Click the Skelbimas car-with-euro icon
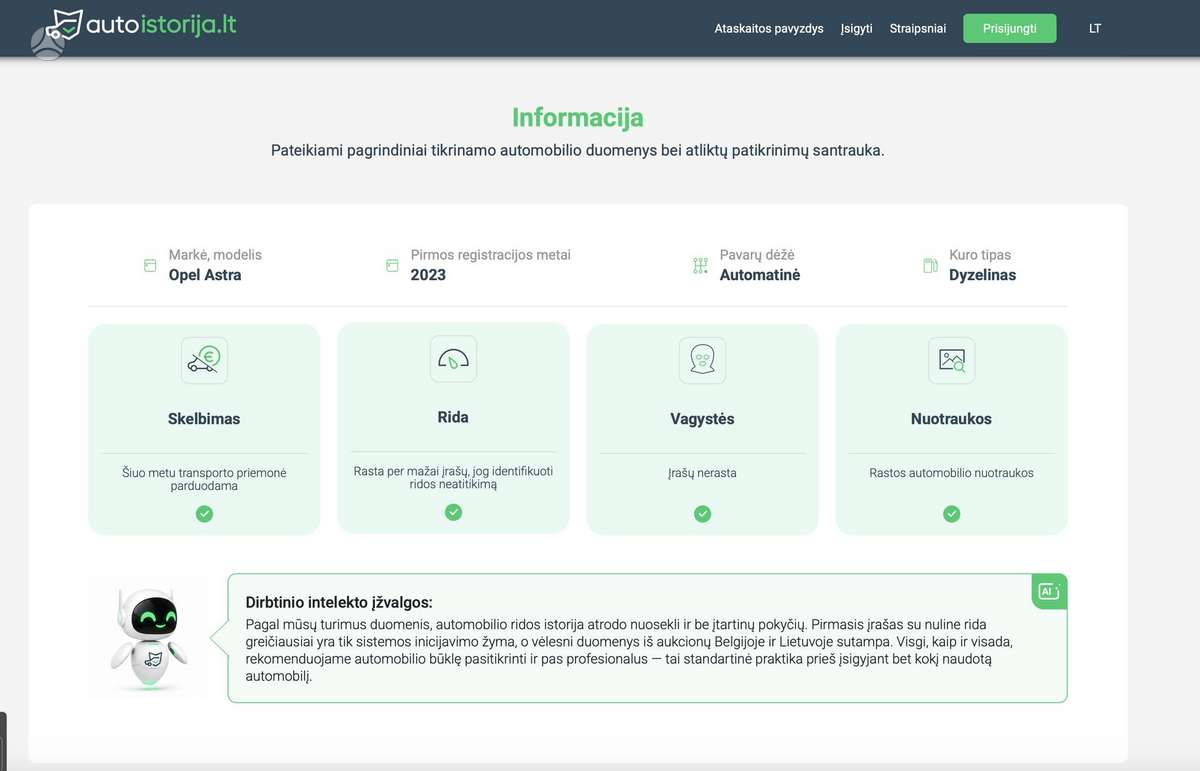This screenshot has height=771, width=1200. [x=205, y=360]
